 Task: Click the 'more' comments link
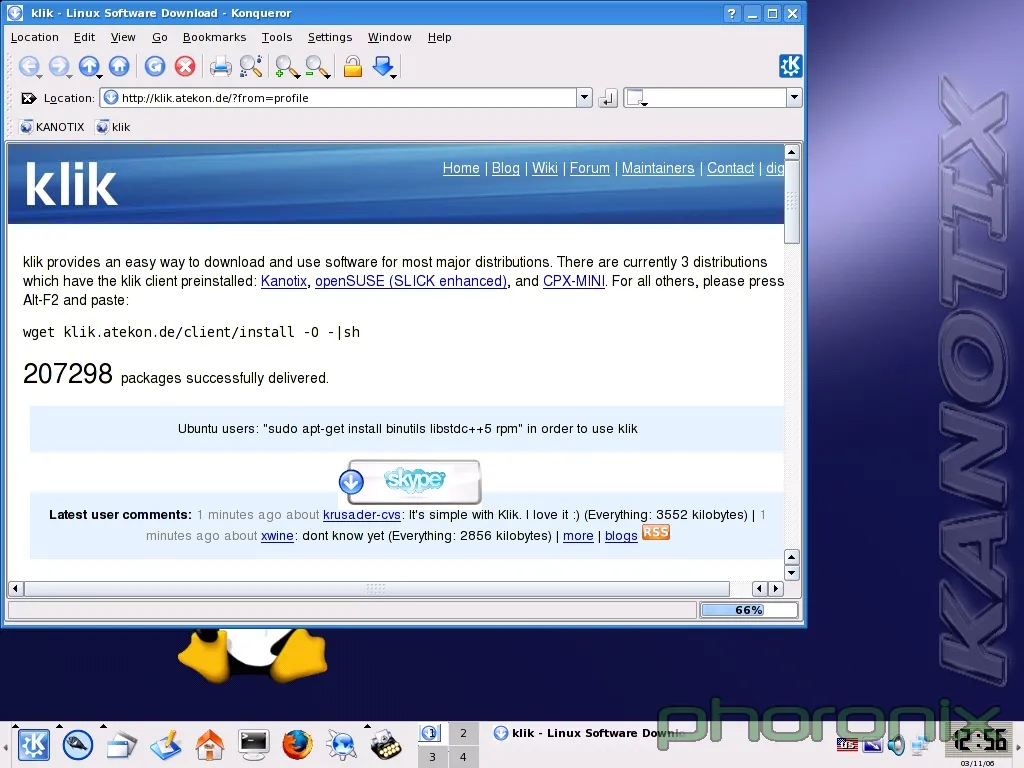578,536
